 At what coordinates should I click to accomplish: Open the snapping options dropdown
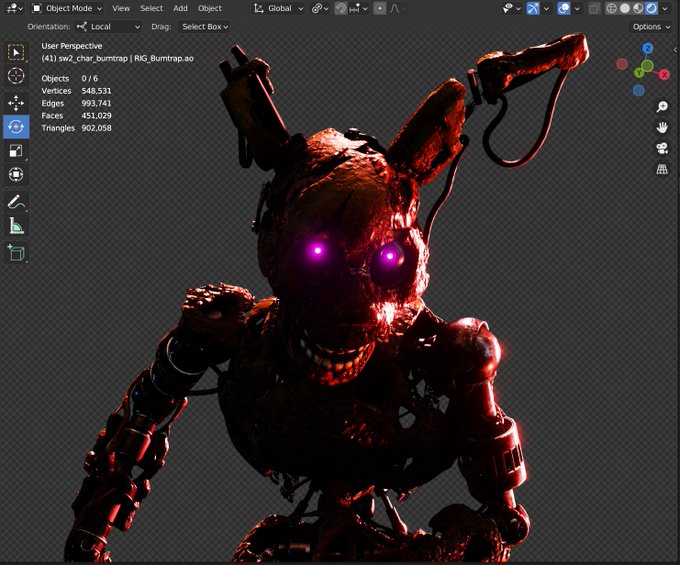click(x=358, y=8)
